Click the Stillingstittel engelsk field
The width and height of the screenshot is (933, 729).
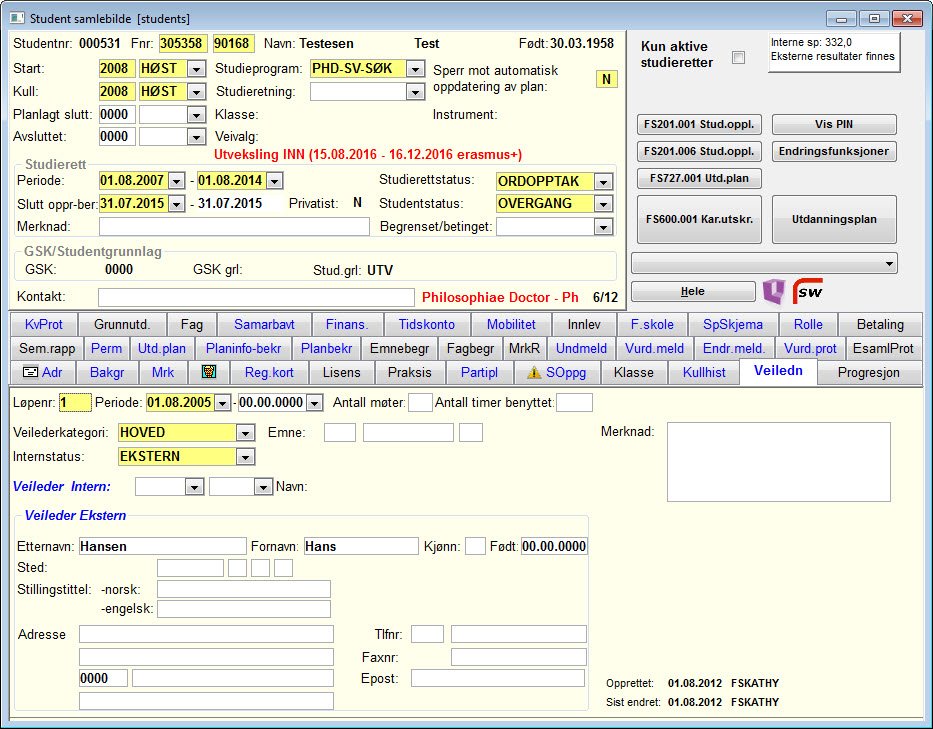244,609
